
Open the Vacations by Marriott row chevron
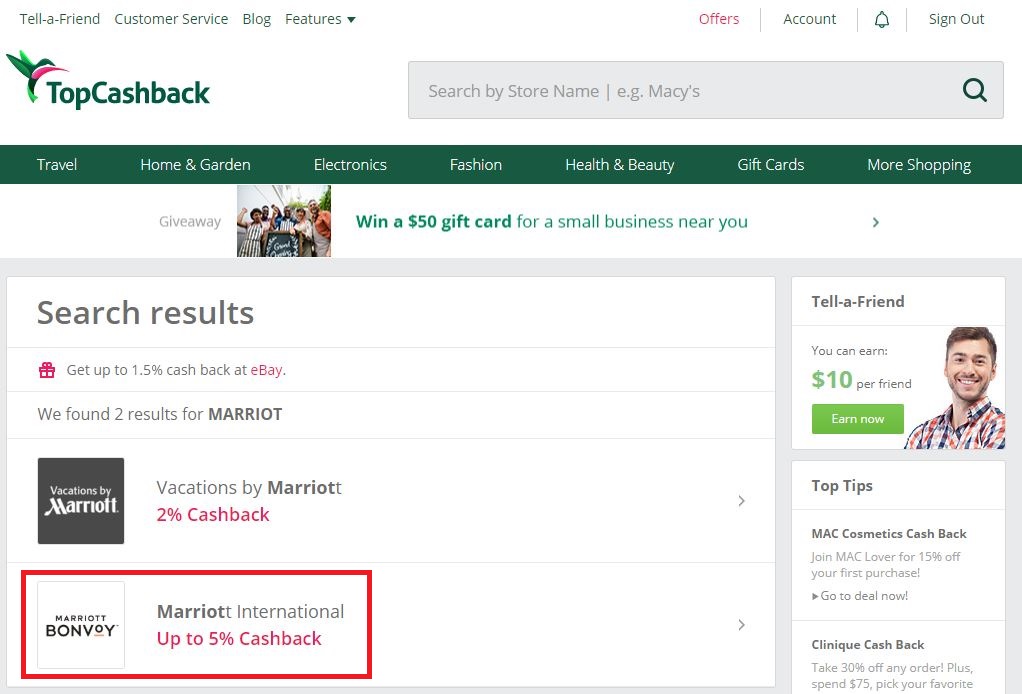coord(741,500)
